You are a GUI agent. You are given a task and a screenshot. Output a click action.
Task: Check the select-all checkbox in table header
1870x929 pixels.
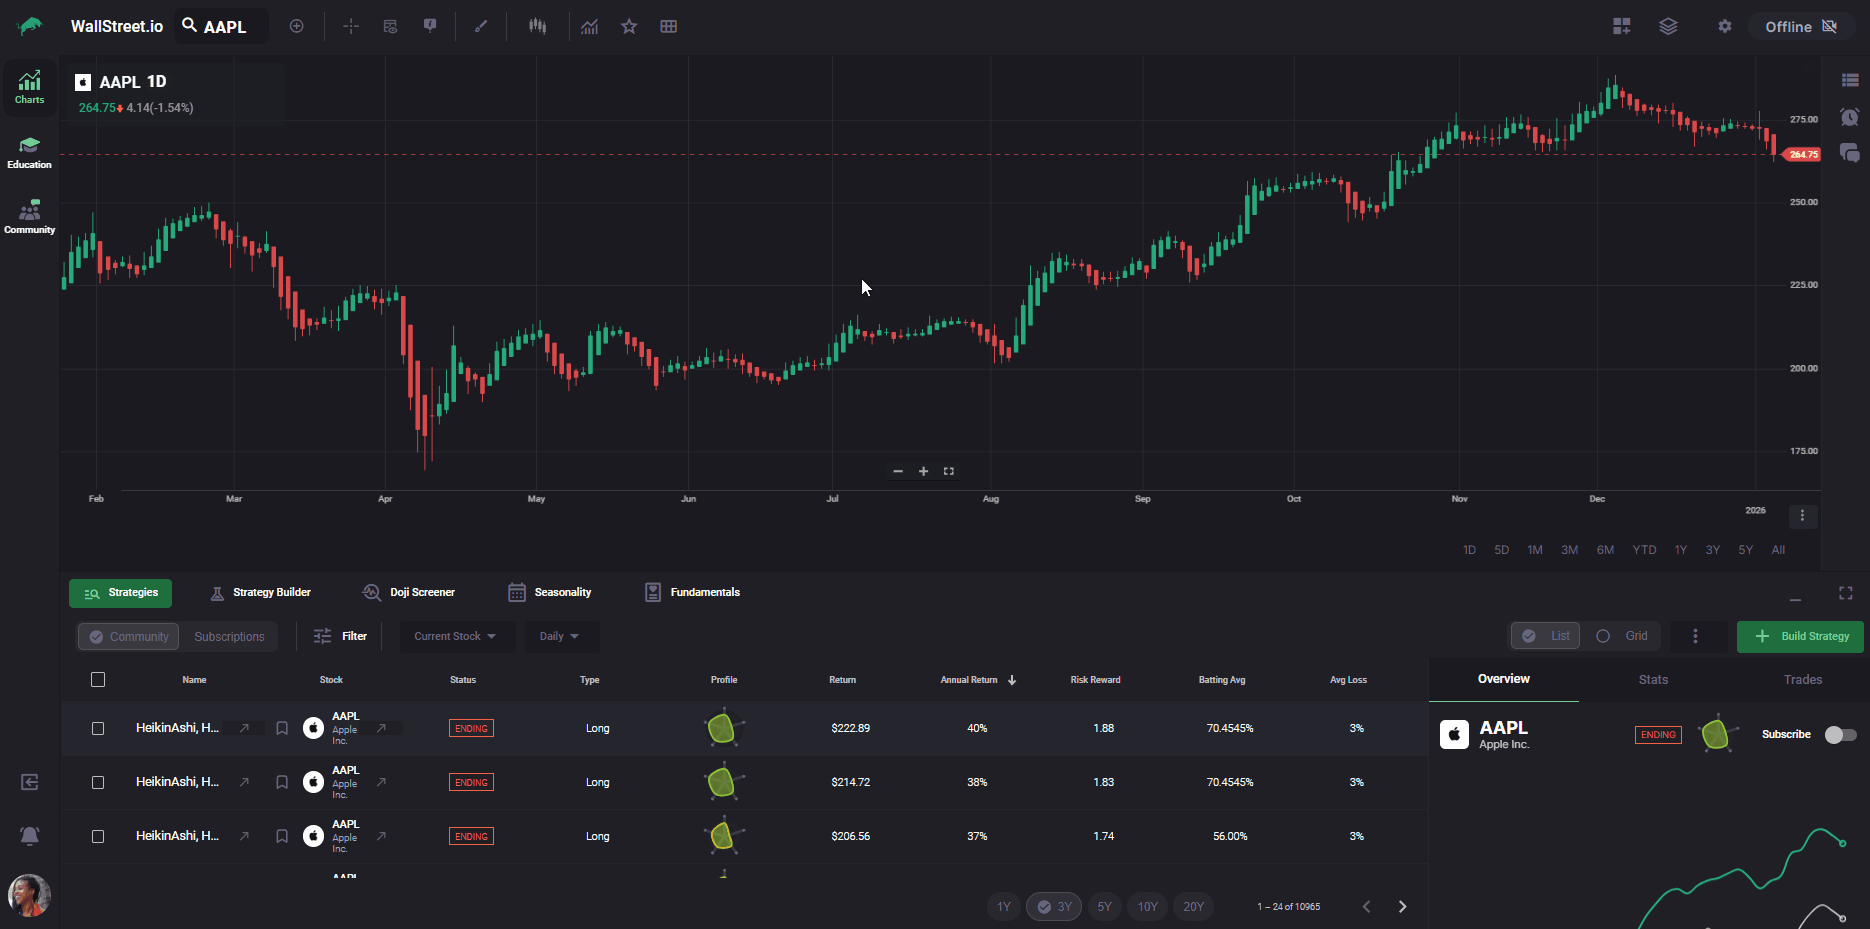(x=98, y=680)
